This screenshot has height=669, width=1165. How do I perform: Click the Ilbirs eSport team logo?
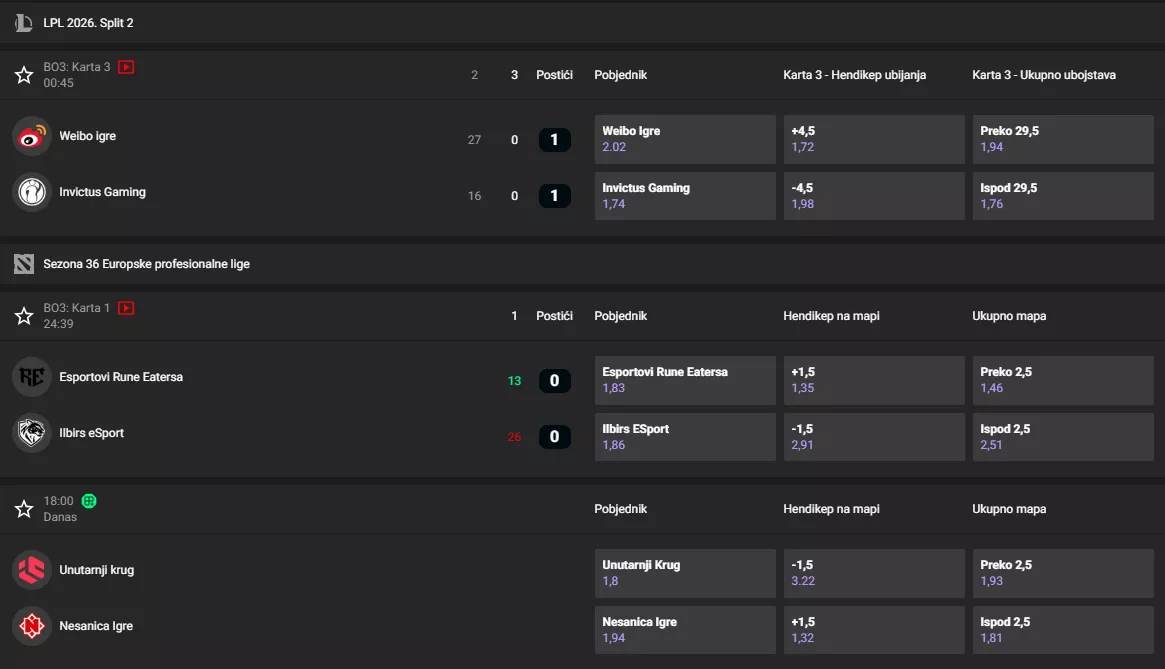coord(32,433)
